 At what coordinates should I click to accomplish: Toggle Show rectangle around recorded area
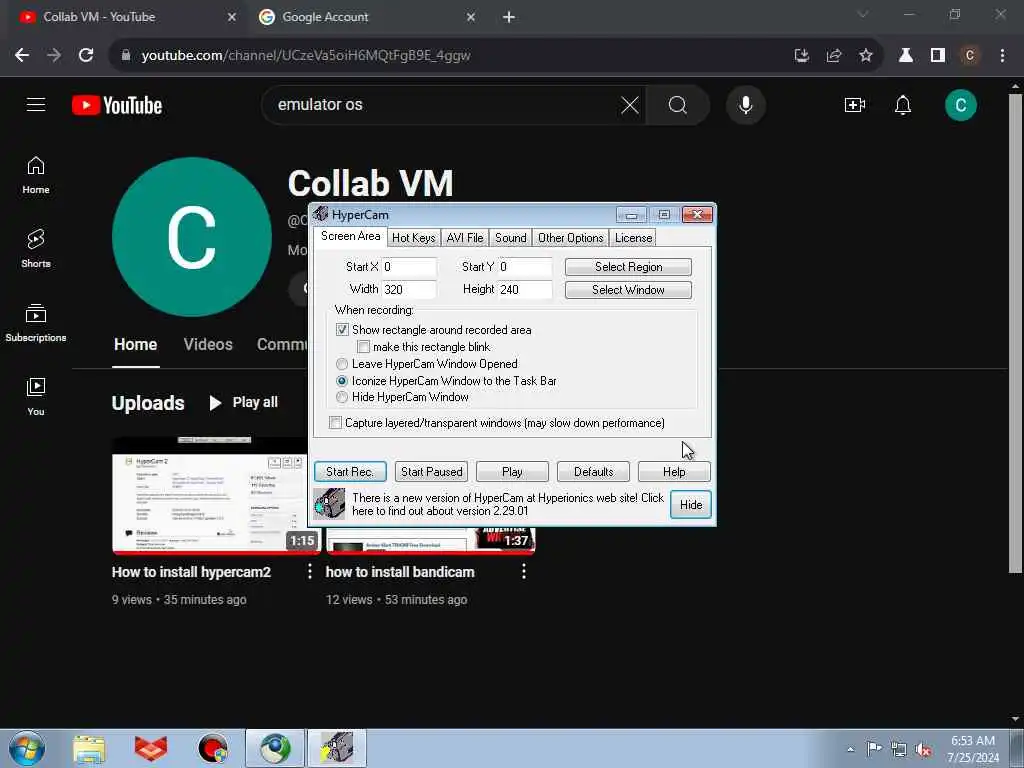coord(342,330)
